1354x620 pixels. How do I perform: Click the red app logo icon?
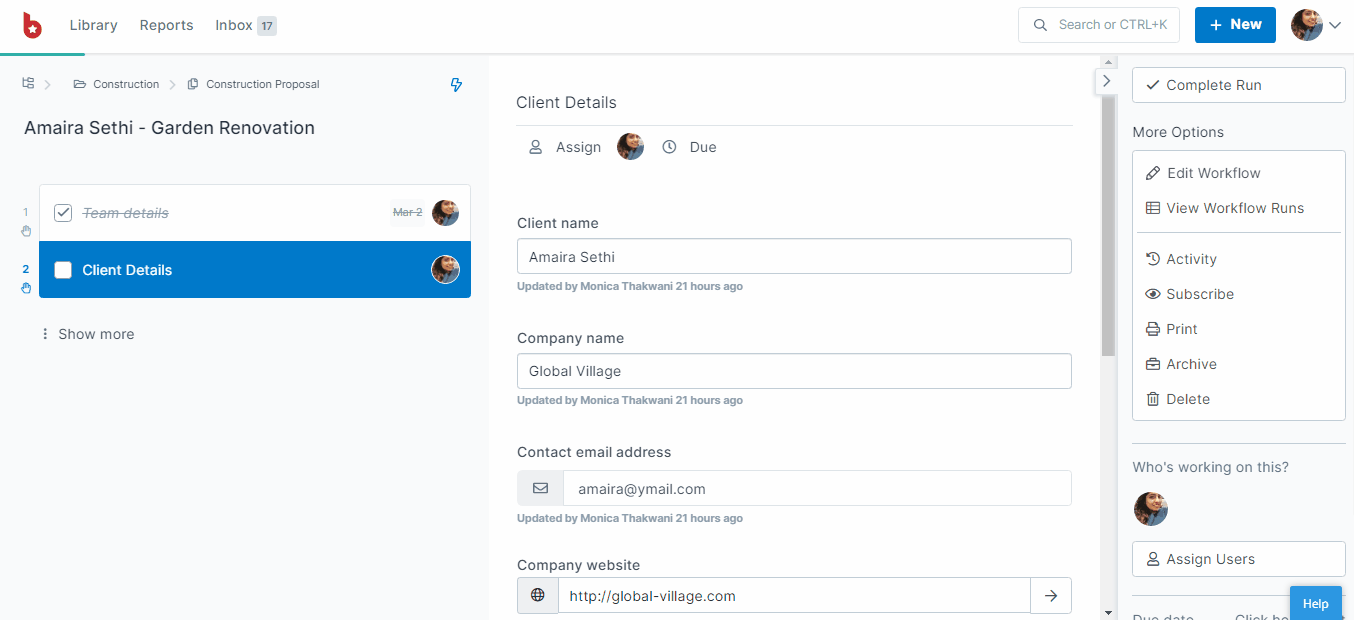pos(32,25)
